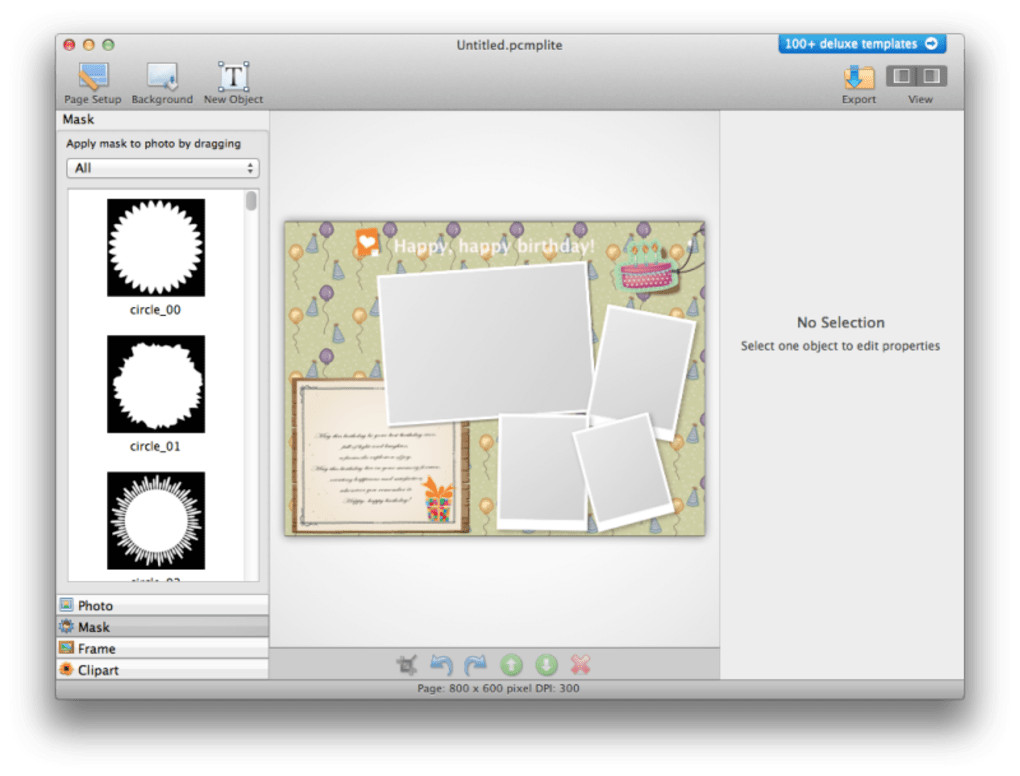The height and width of the screenshot is (776, 1020).
Task: Add a New Object text item
Action: (x=233, y=77)
